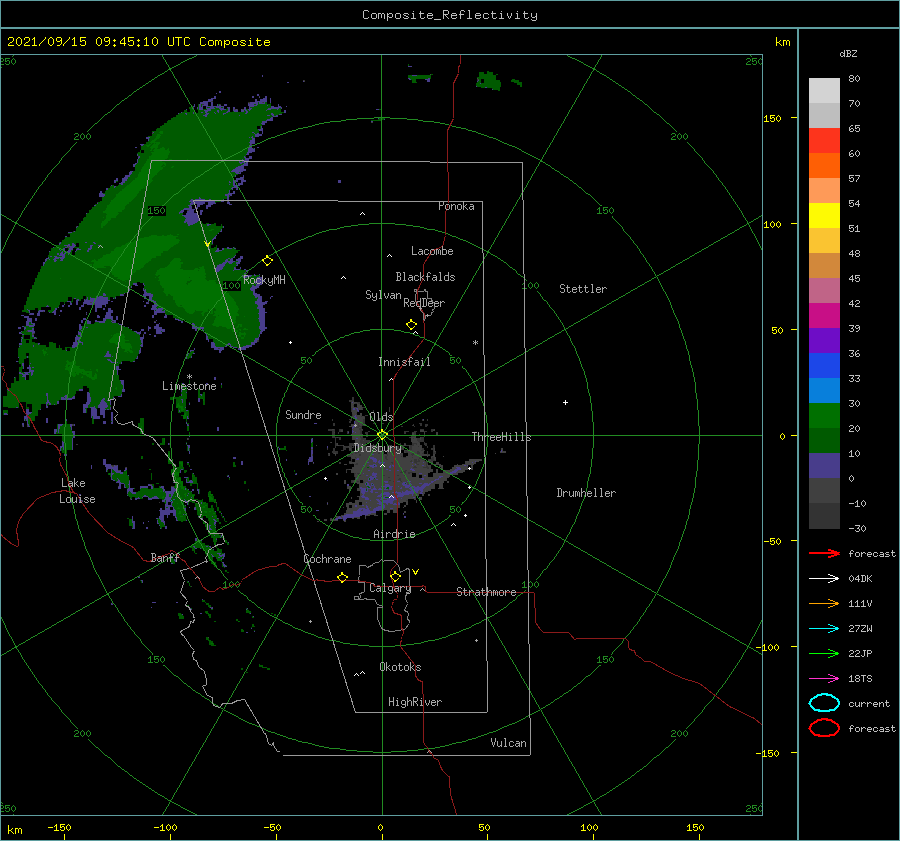This screenshot has width=900, height=841.
Task: Click the Banff town label
Action: pyautogui.click(x=165, y=557)
